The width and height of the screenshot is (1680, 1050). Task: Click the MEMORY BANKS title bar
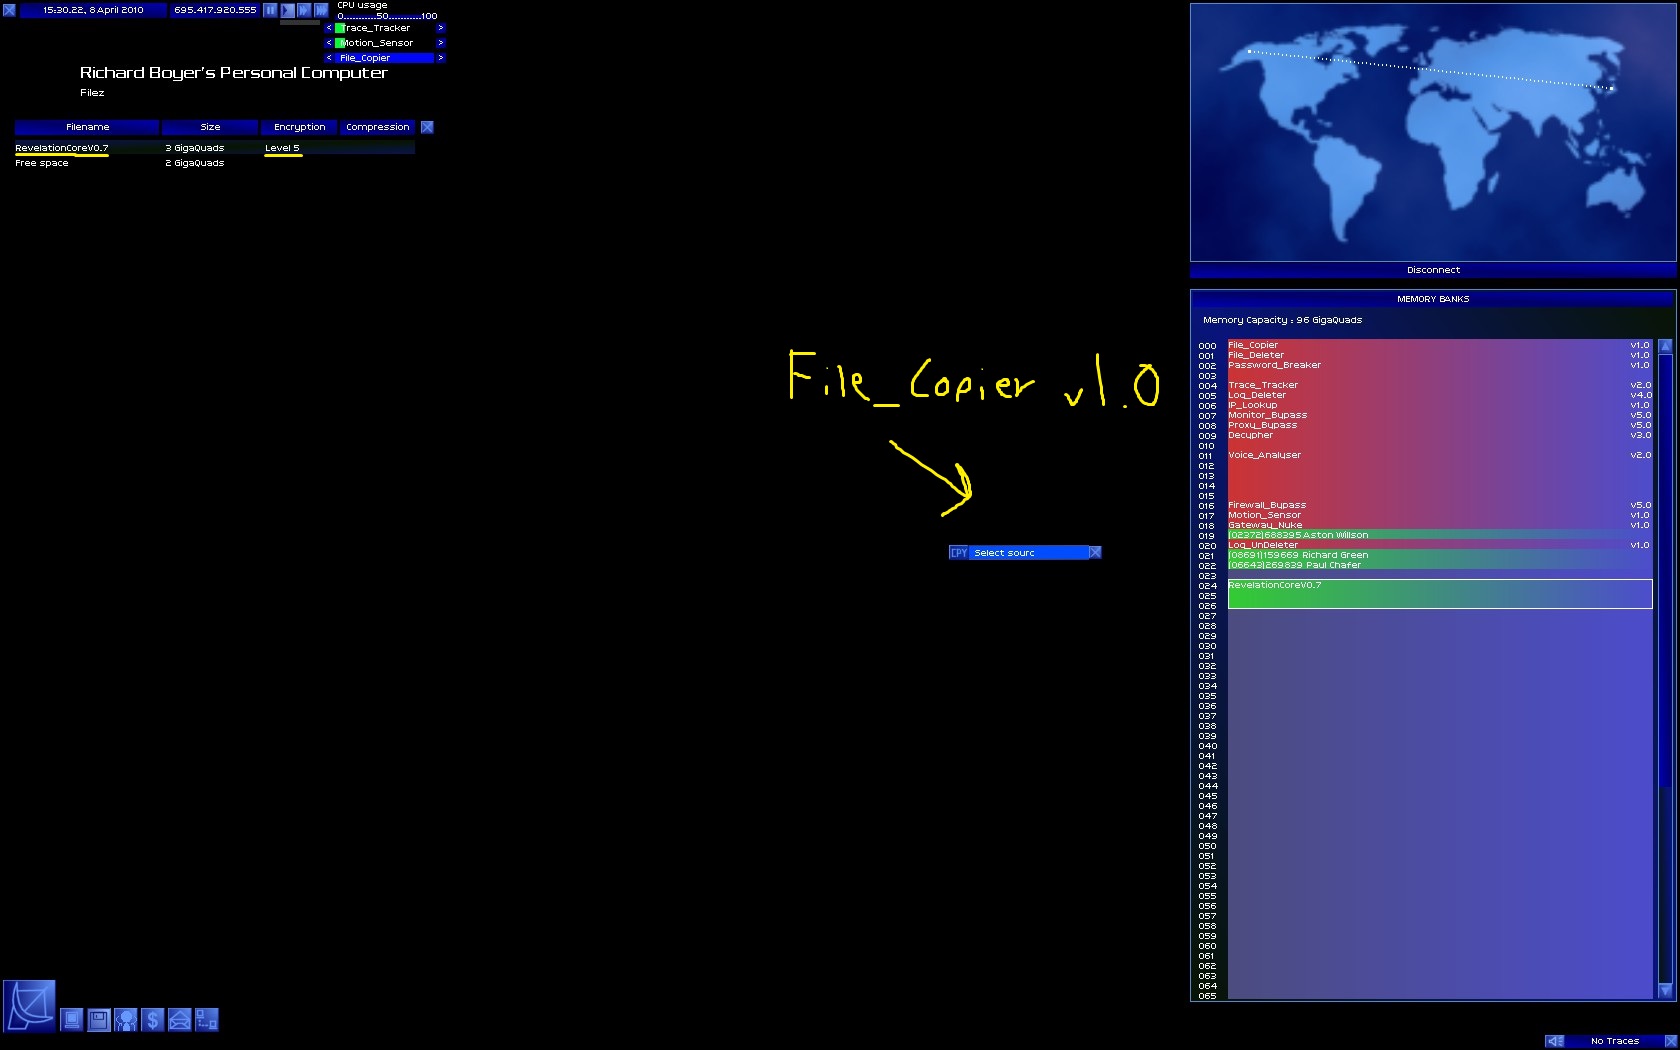tap(1433, 299)
